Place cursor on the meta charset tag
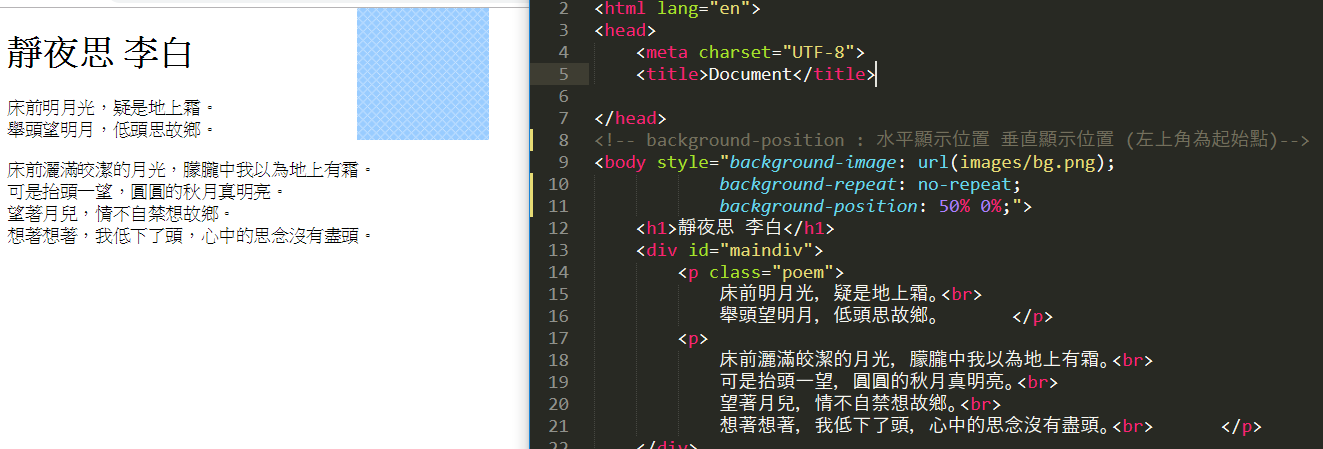1323x449 pixels. [749, 52]
